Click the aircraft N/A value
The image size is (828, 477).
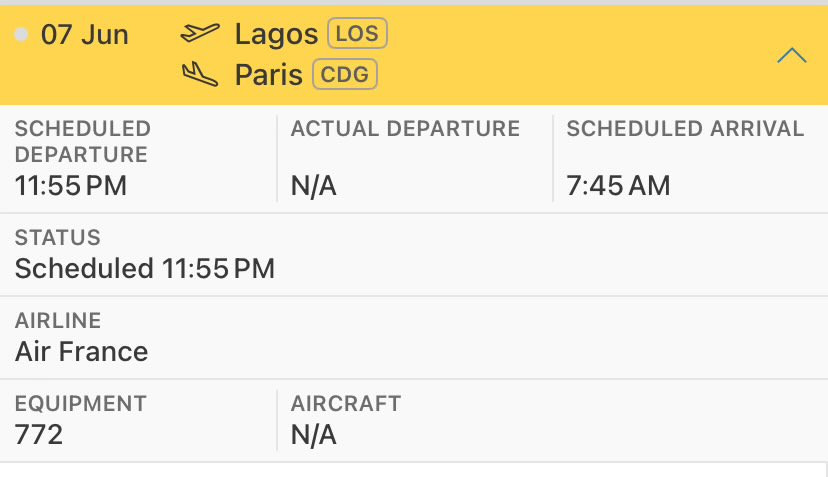tap(313, 434)
